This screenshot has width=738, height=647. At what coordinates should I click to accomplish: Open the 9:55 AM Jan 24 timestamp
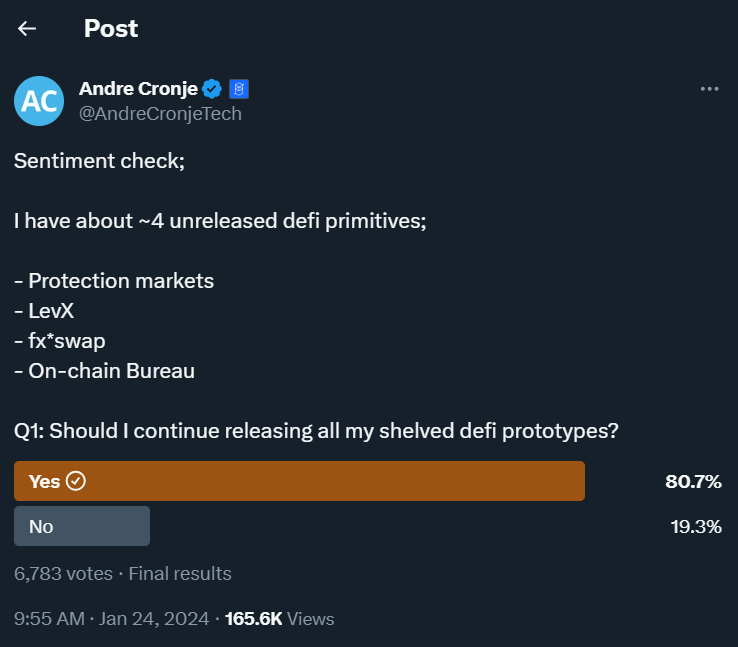pyautogui.click(x=111, y=619)
